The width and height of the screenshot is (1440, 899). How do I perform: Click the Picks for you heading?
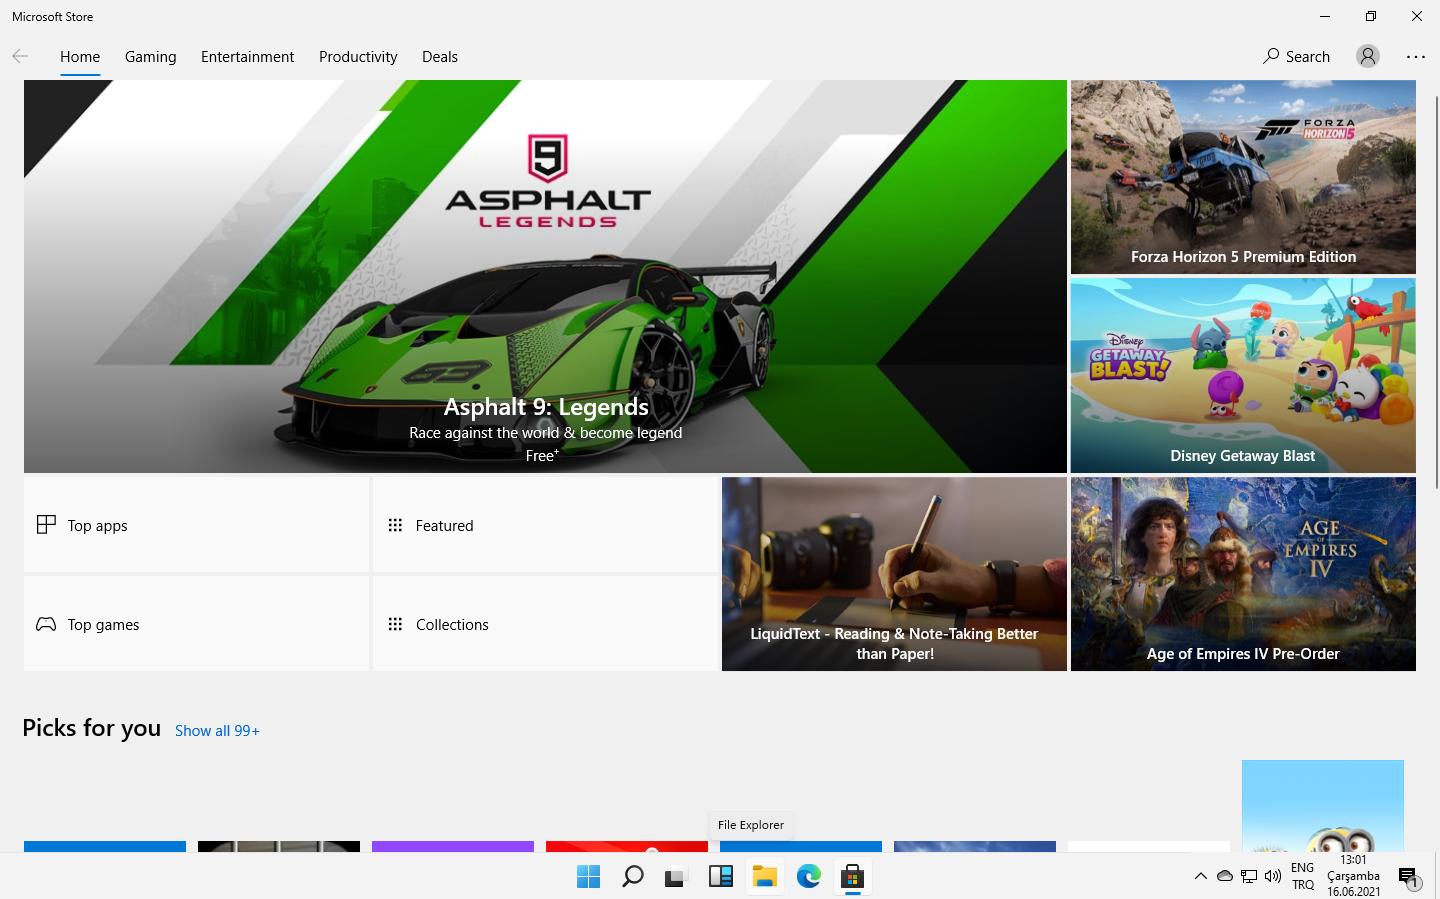(x=92, y=728)
